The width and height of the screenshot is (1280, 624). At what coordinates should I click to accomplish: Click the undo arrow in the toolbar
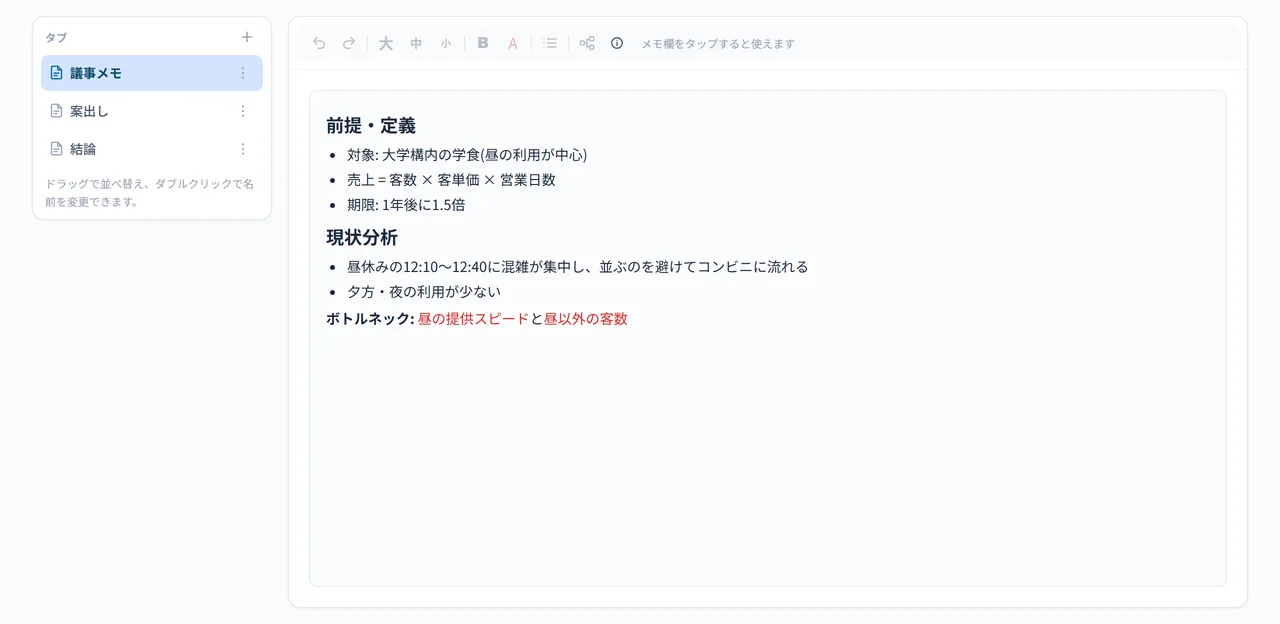tap(319, 43)
